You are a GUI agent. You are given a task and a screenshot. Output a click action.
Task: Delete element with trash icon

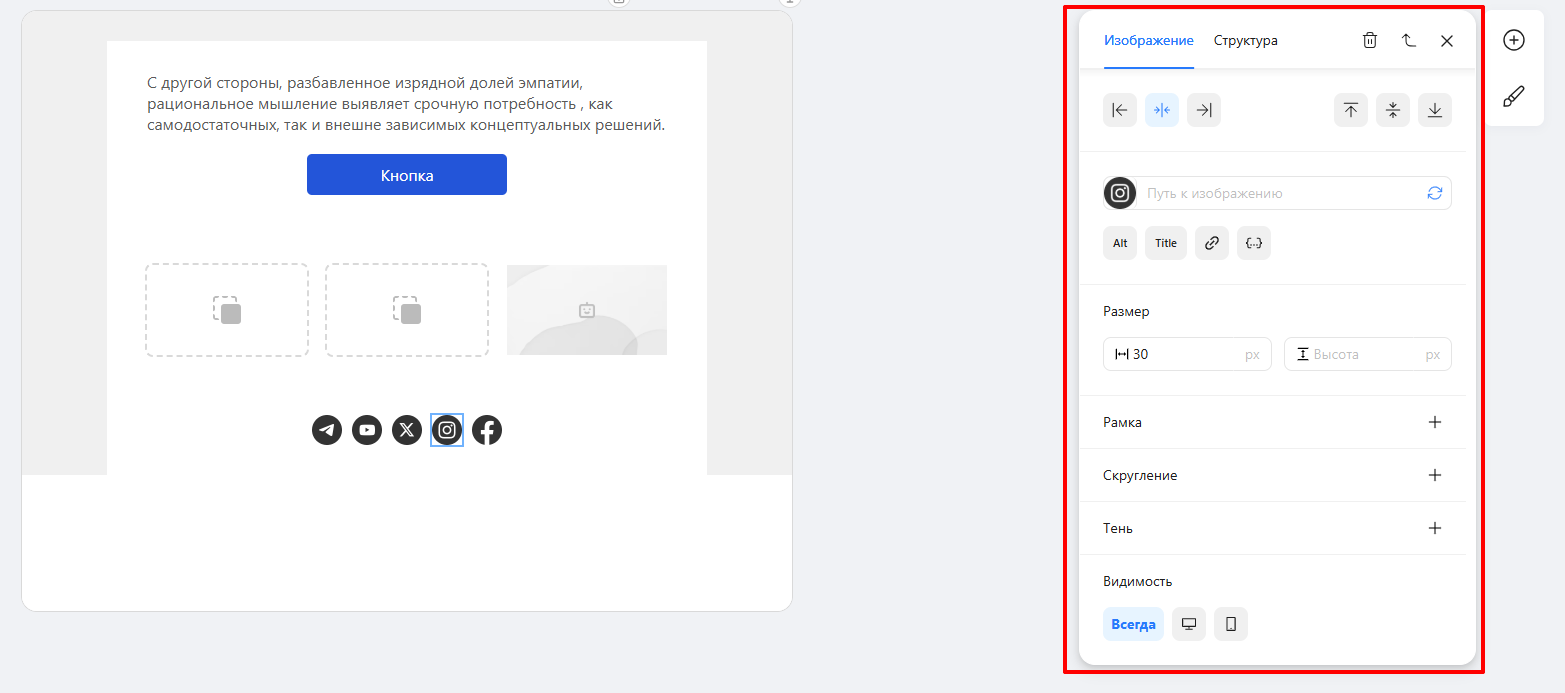pos(1370,41)
